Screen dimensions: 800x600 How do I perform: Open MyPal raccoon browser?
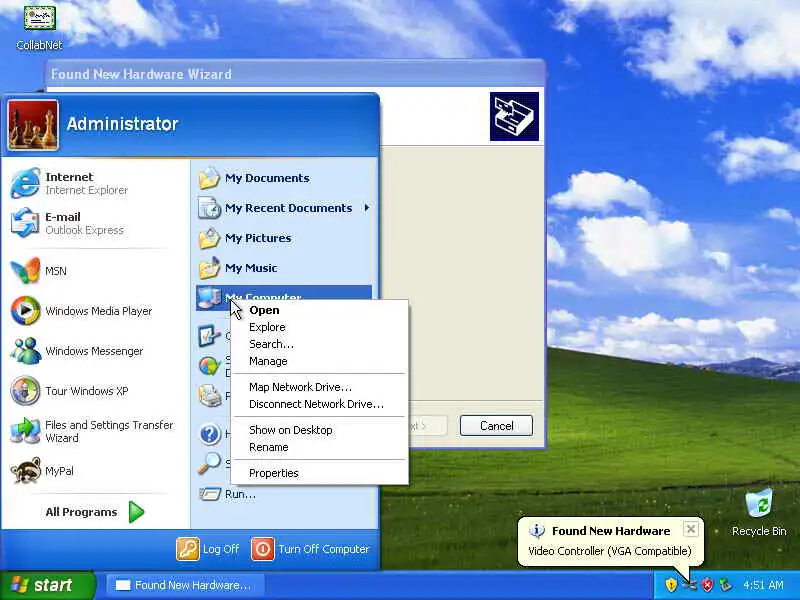[94, 471]
